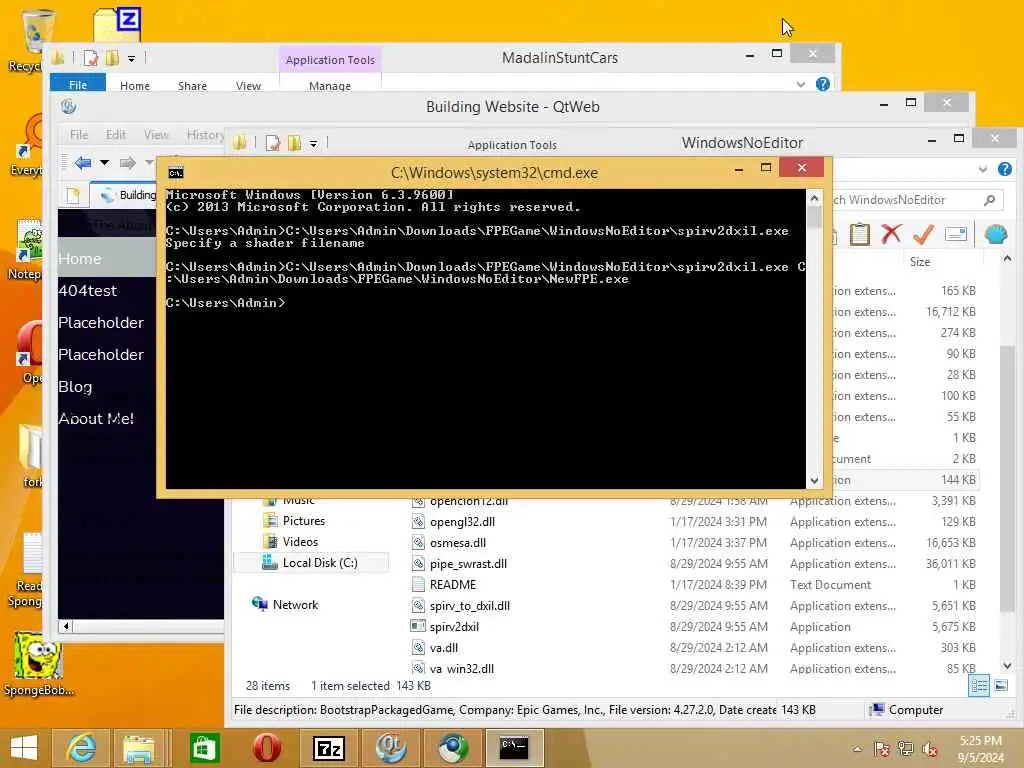
Task: Select Videos in navigation pane
Action: 291,541
